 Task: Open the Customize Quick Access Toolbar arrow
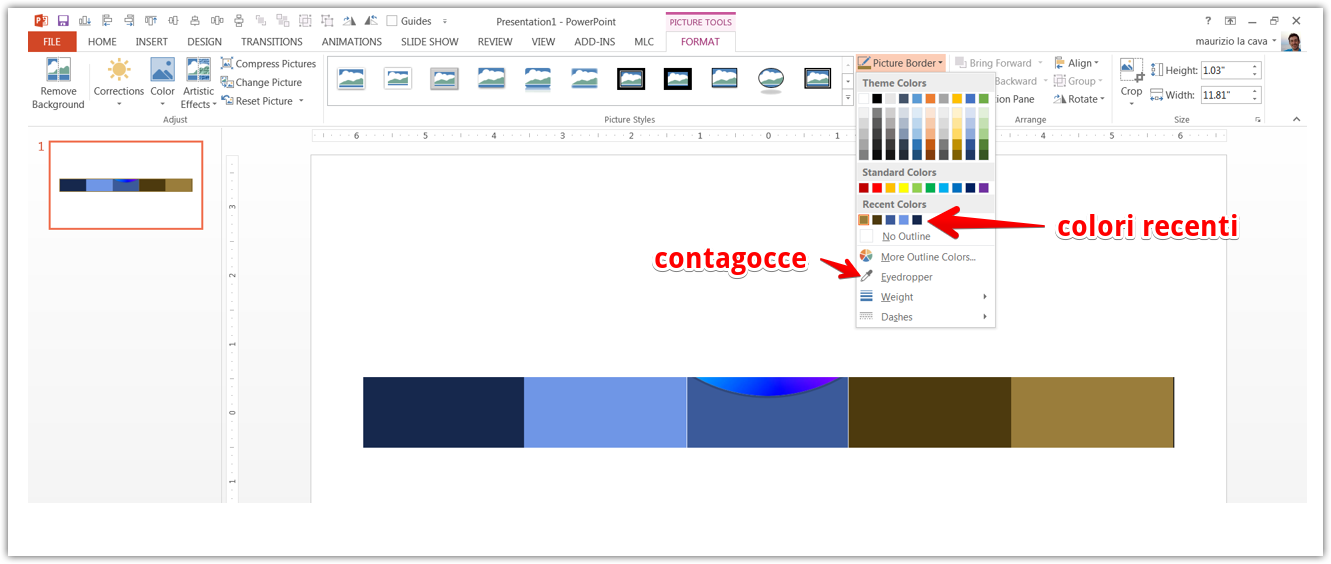click(445, 21)
